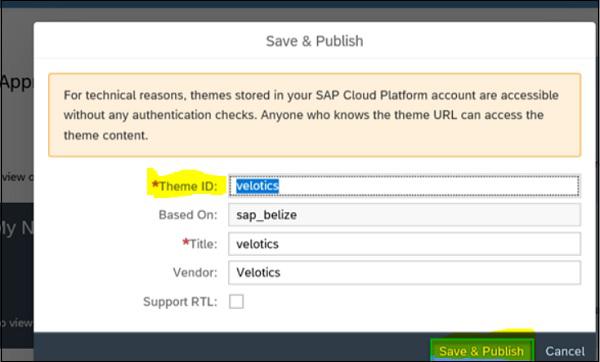Click the Support RTL label text
Image resolution: width=600 pixels, height=362 pixels.
click(x=180, y=302)
